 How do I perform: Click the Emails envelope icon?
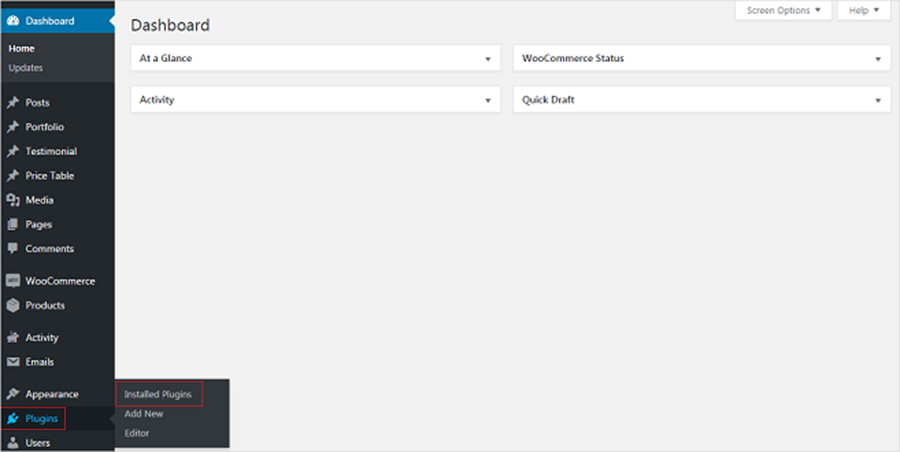pos(13,362)
